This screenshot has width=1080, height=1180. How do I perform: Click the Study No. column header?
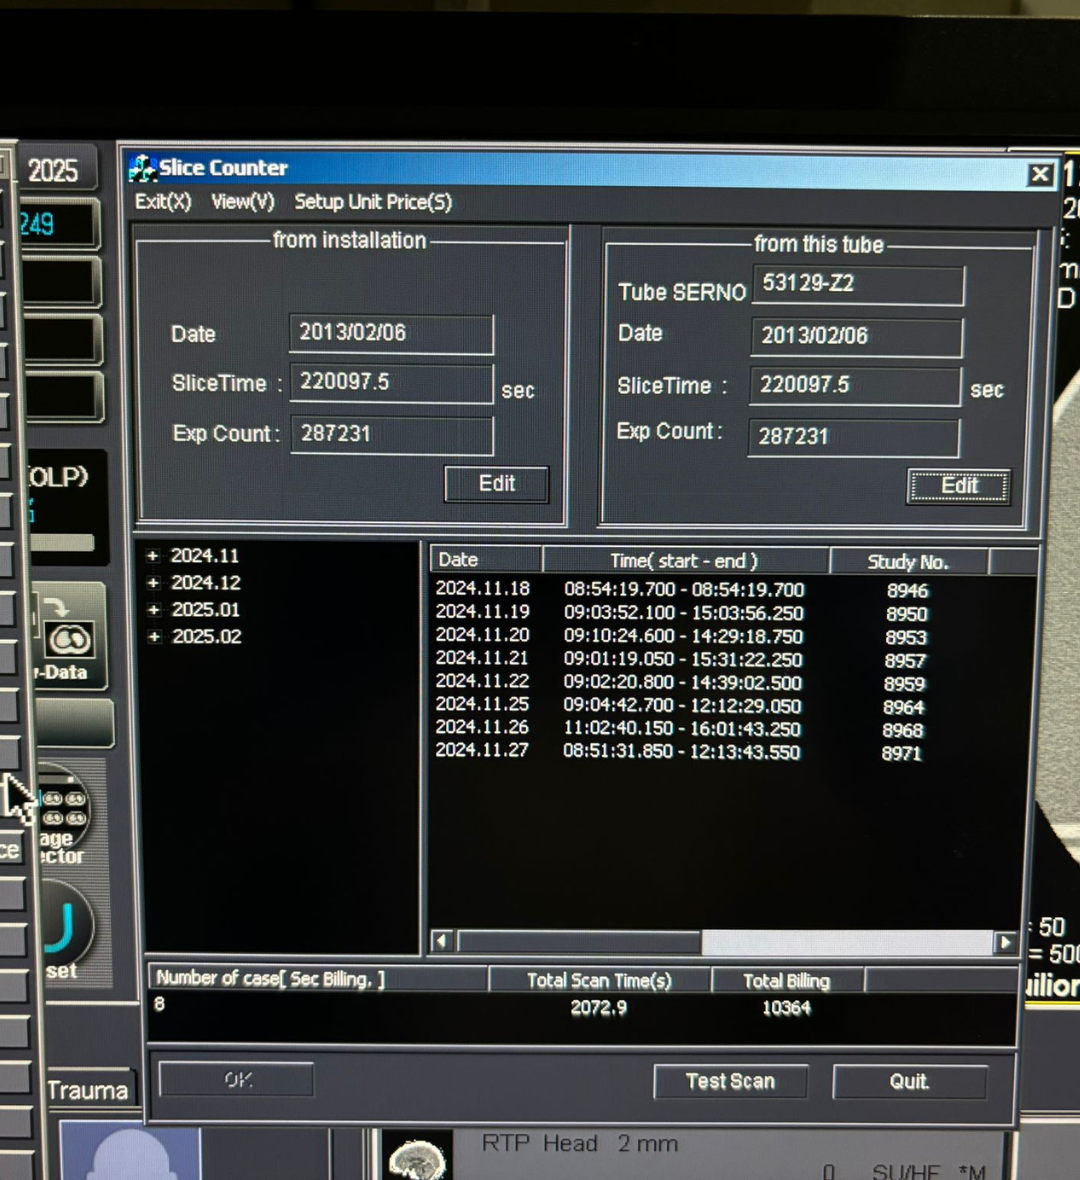[x=908, y=561]
